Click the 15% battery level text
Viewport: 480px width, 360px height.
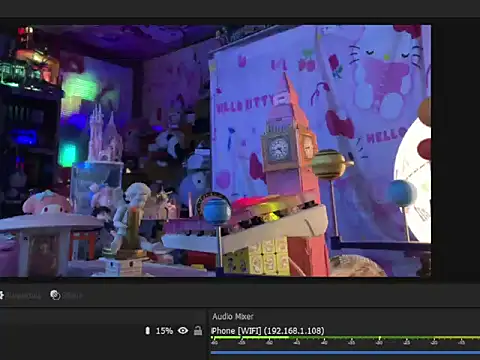click(164, 331)
